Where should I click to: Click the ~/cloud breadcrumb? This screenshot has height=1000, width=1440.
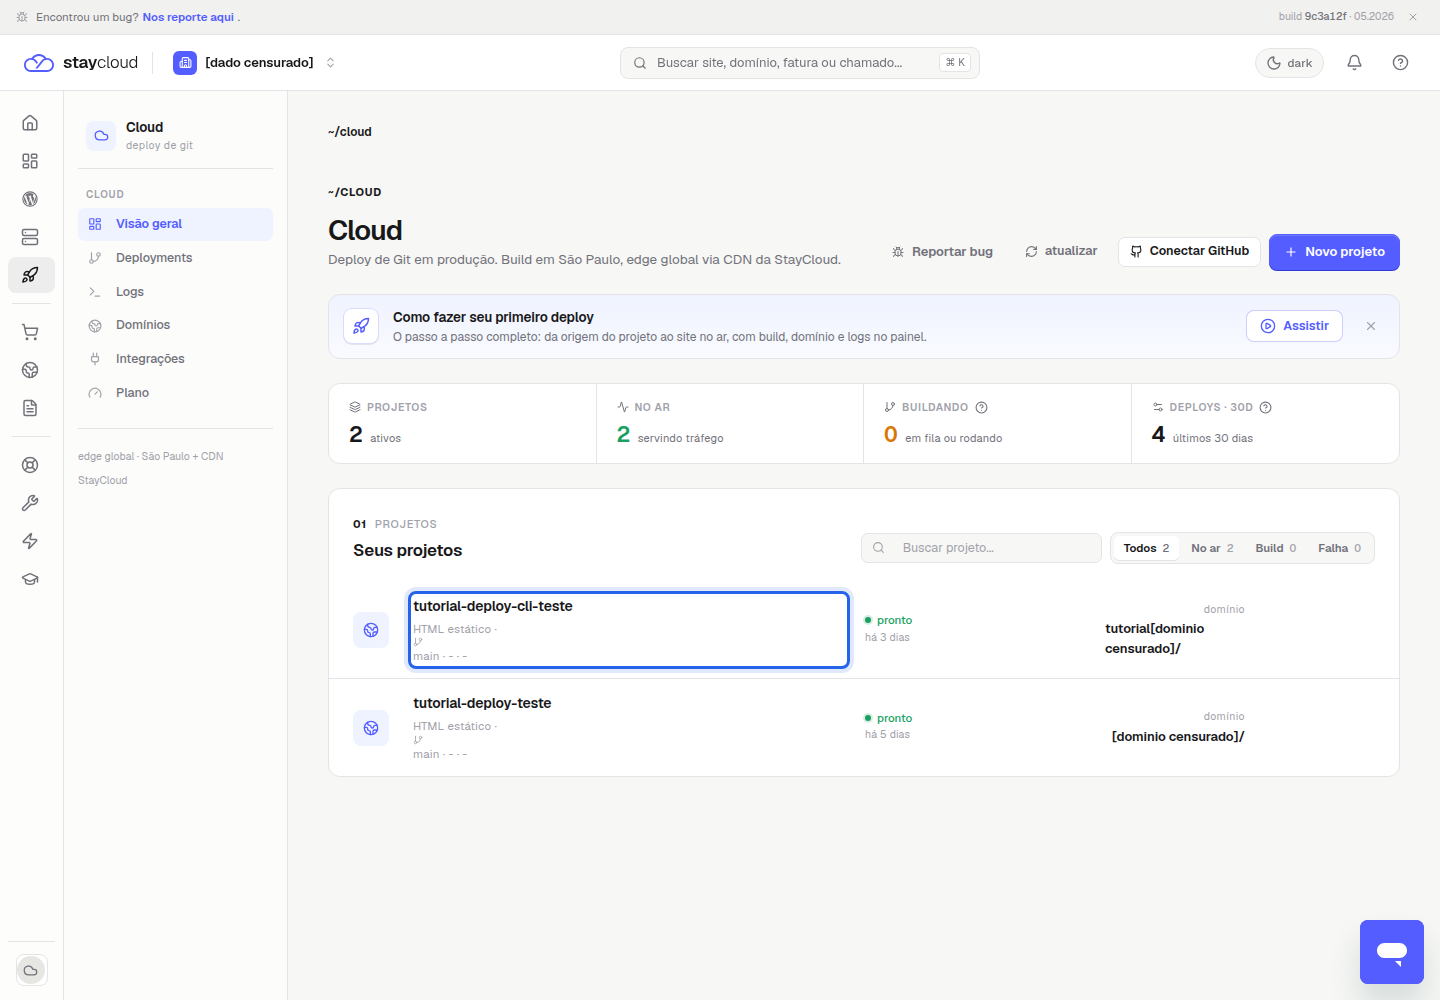tap(350, 132)
